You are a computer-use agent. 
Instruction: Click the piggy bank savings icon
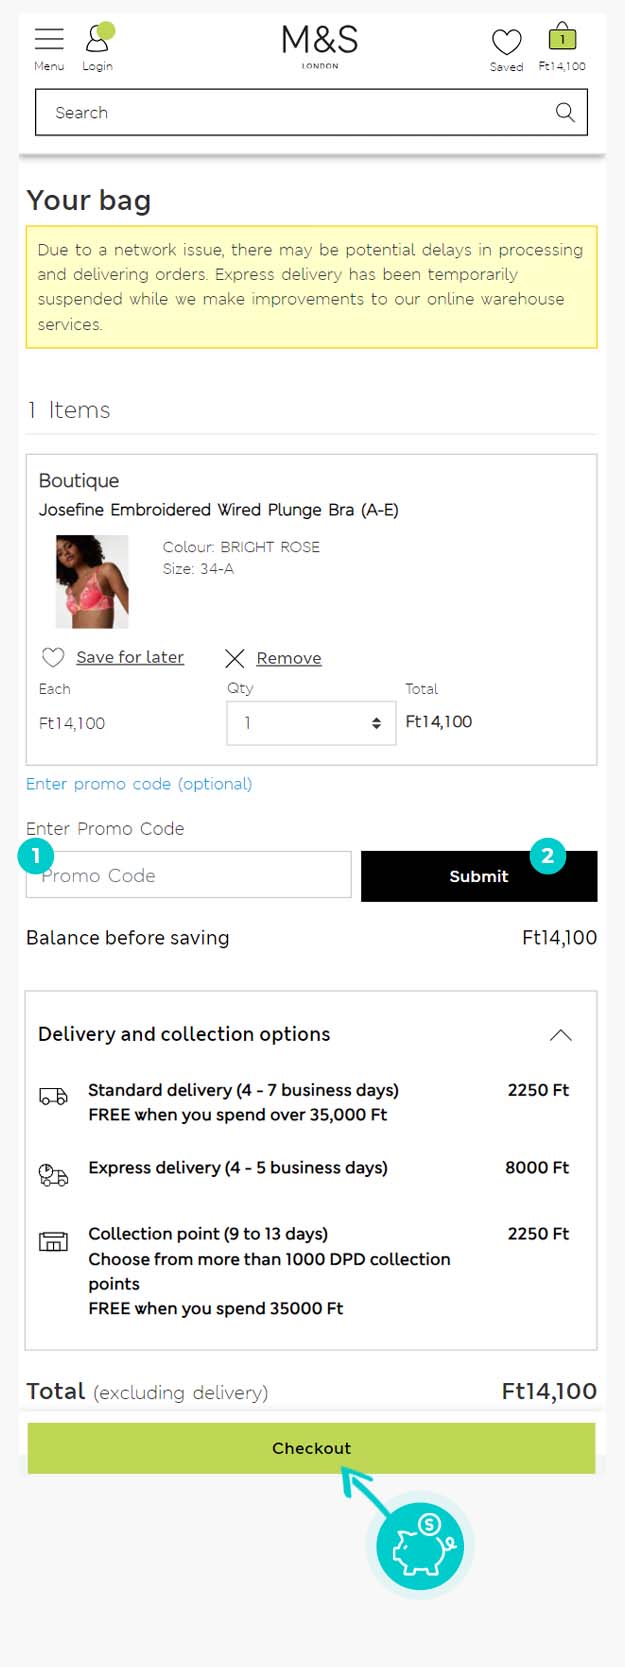tap(420, 1546)
